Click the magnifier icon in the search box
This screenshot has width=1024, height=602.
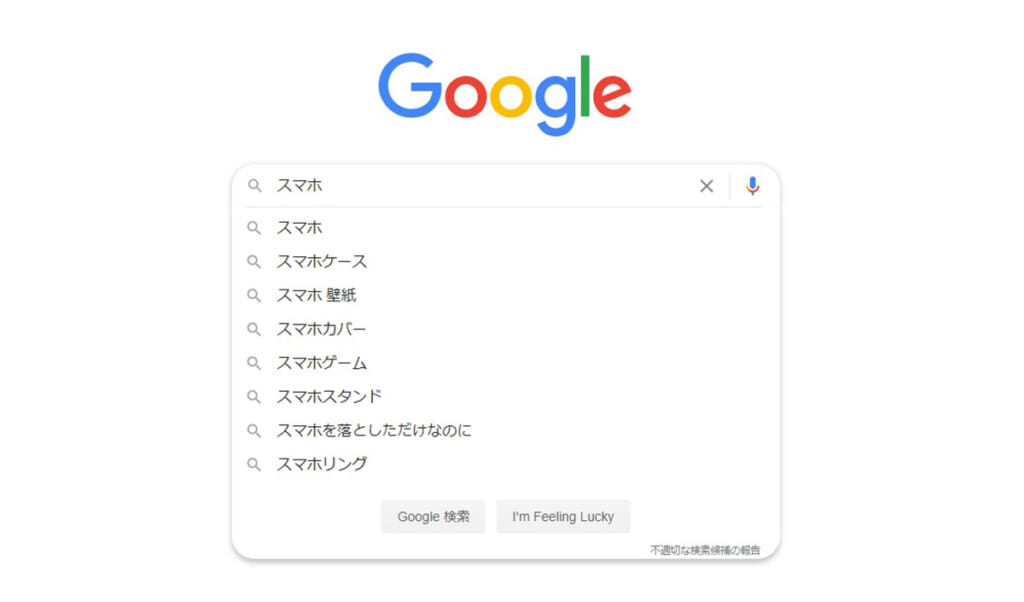(255, 186)
